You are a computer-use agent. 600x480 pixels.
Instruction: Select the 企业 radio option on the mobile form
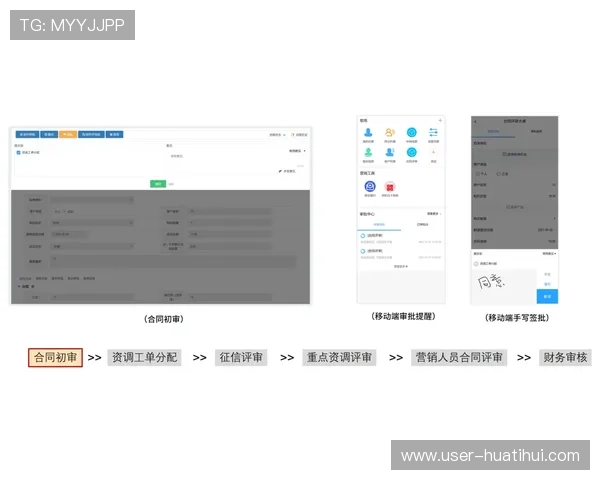502,174
